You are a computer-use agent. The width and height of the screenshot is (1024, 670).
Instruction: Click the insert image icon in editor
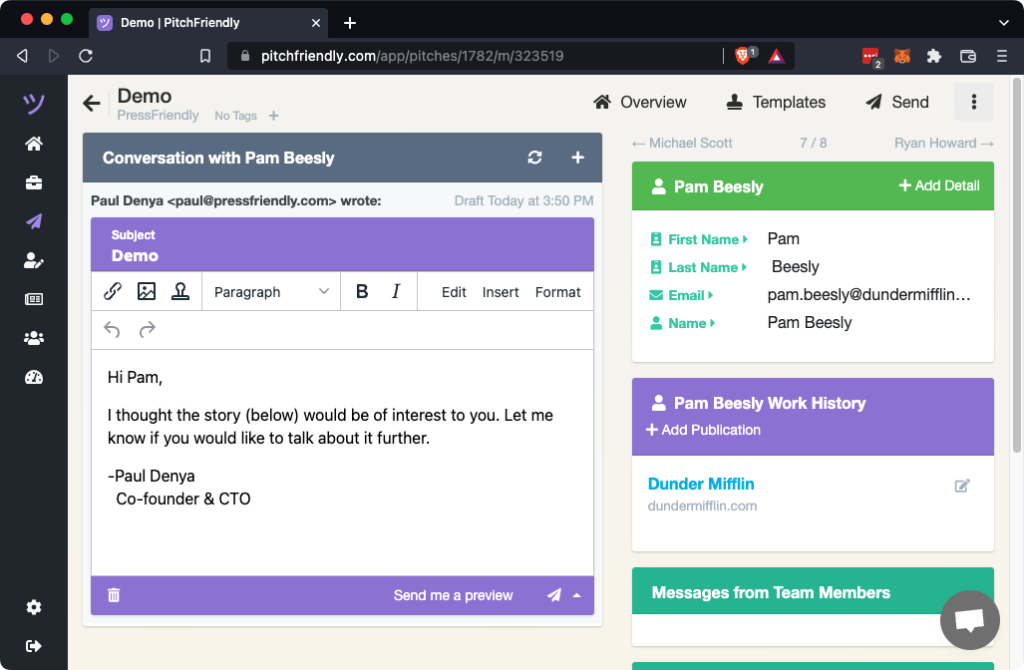pos(147,292)
